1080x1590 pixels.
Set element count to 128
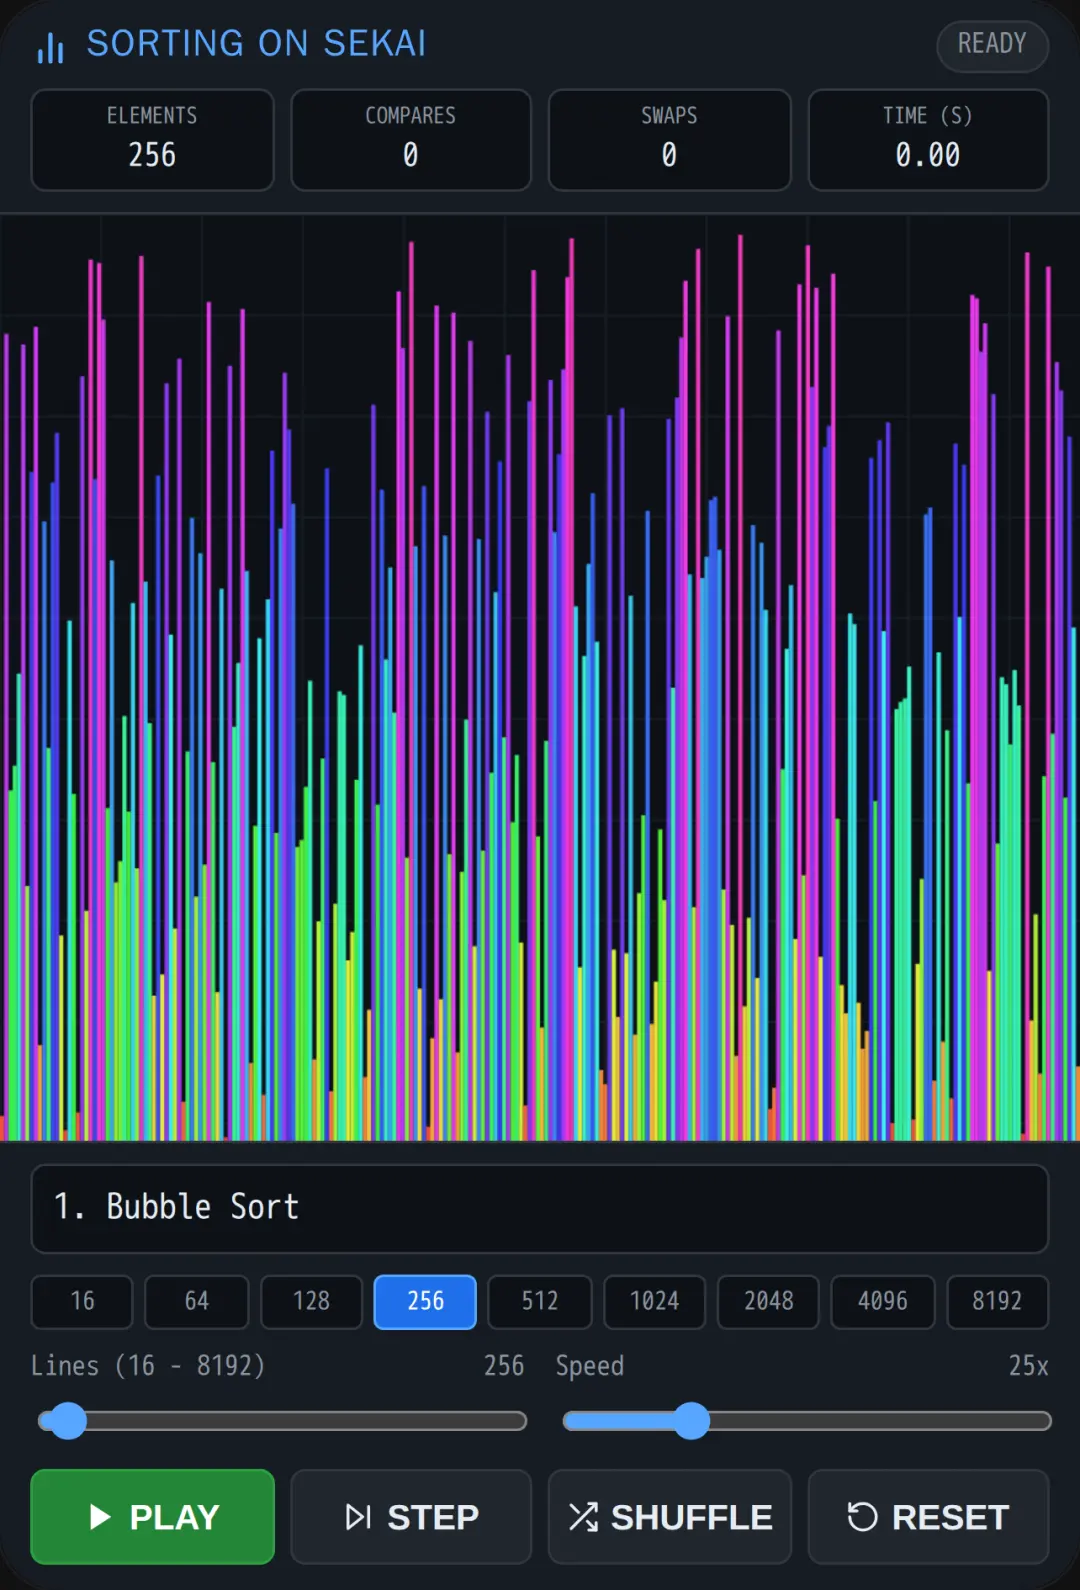[311, 1301]
